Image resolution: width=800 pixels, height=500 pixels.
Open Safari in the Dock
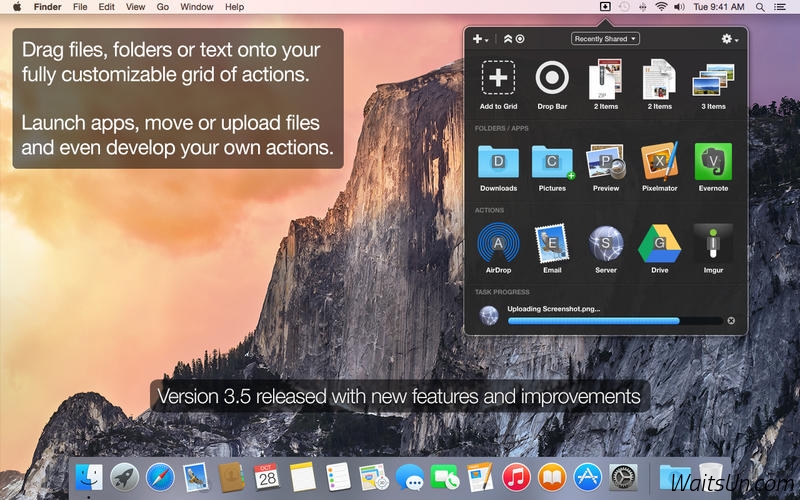coord(160,478)
